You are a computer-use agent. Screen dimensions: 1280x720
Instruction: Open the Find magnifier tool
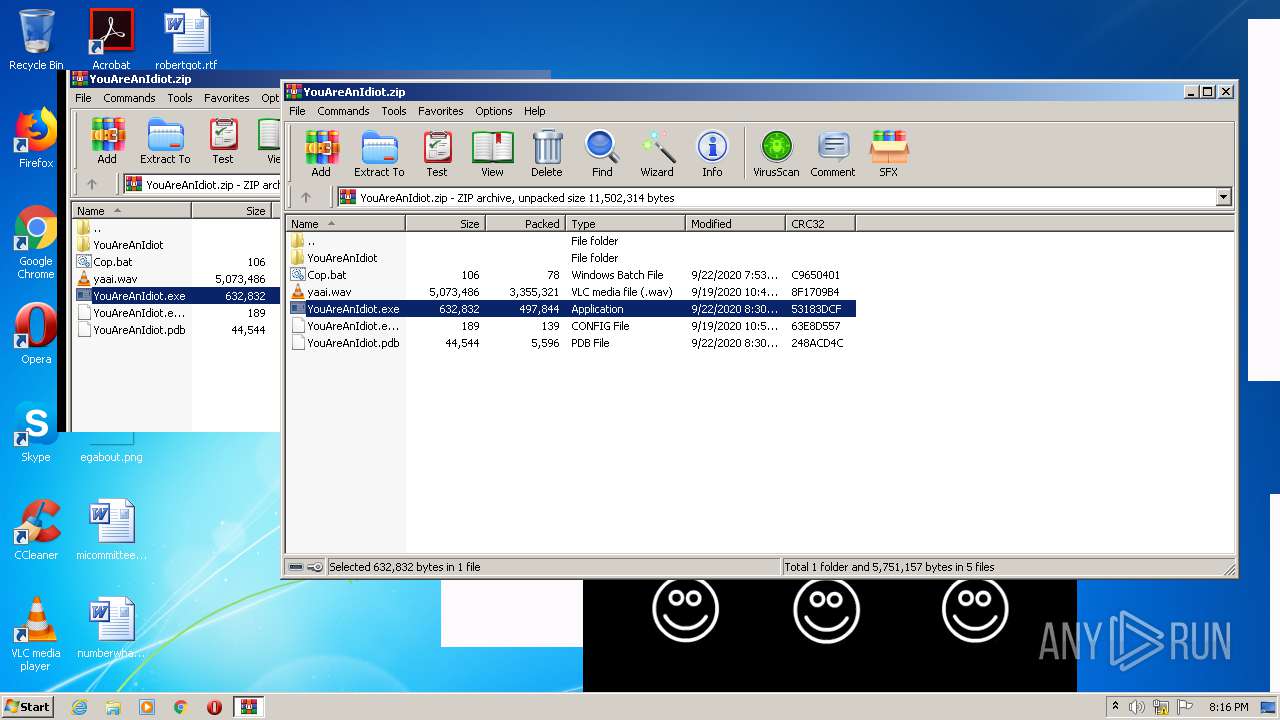(602, 154)
